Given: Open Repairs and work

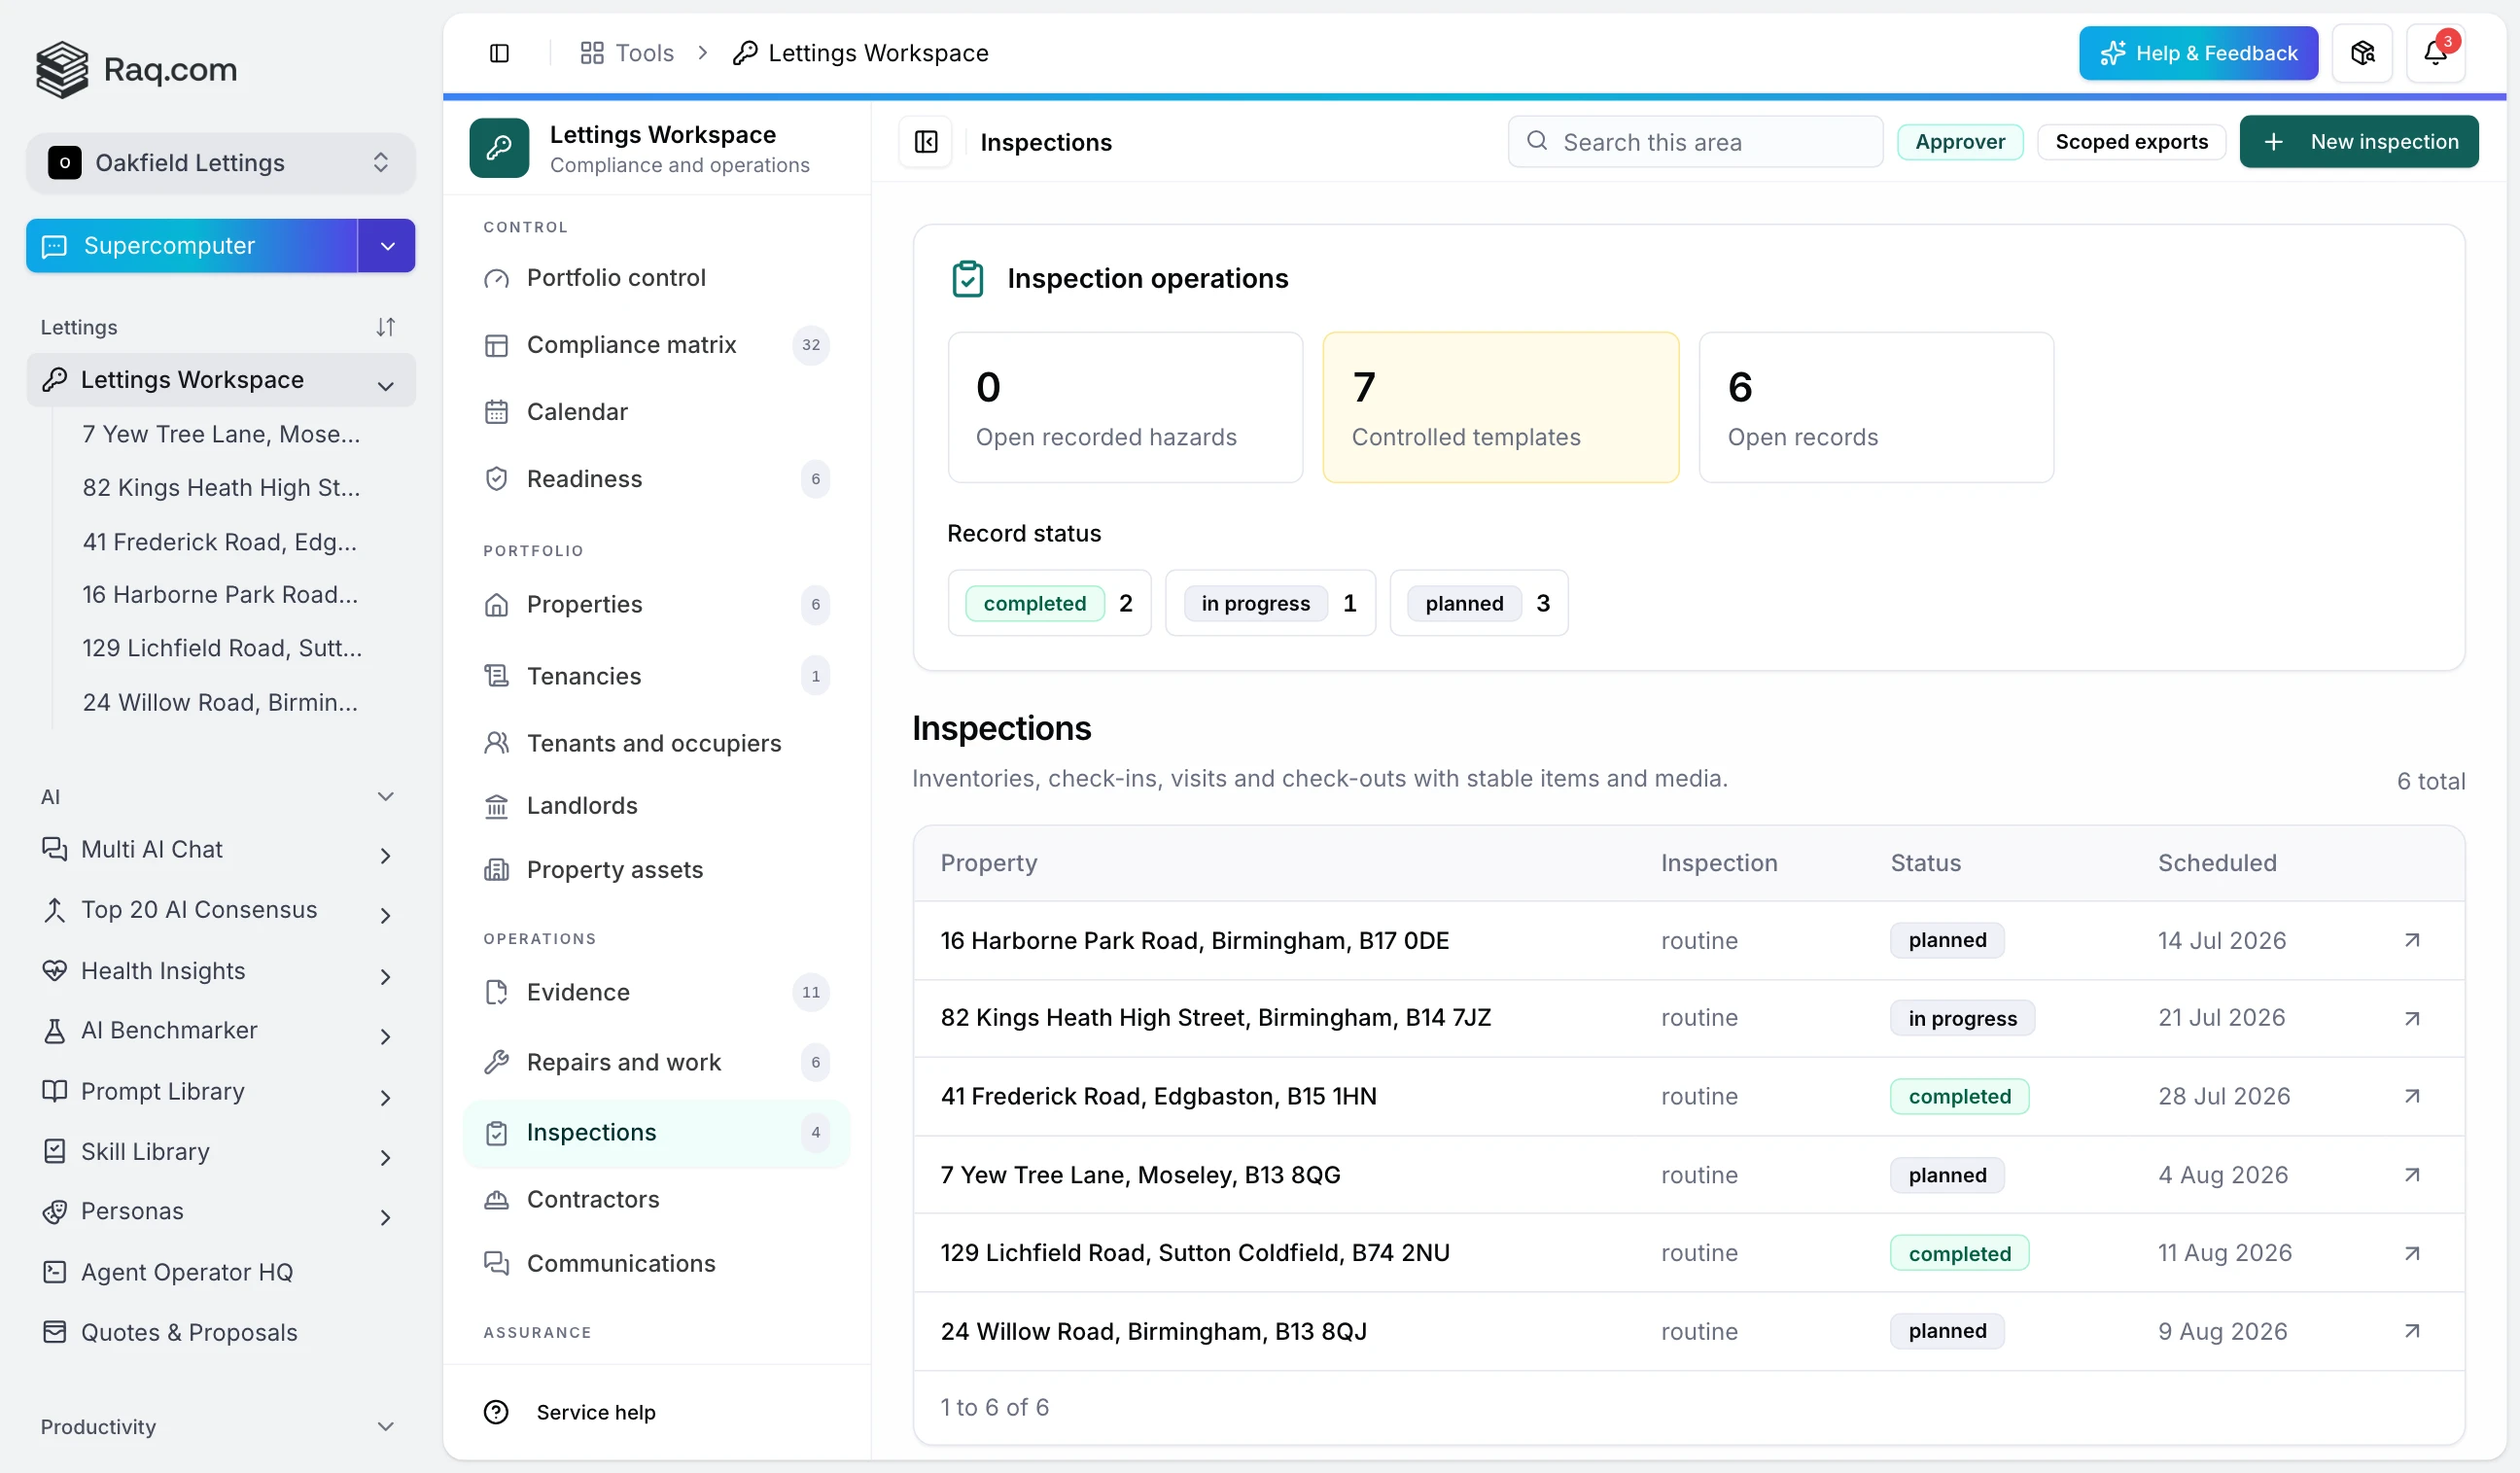Looking at the screenshot, I should tap(656, 1062).
